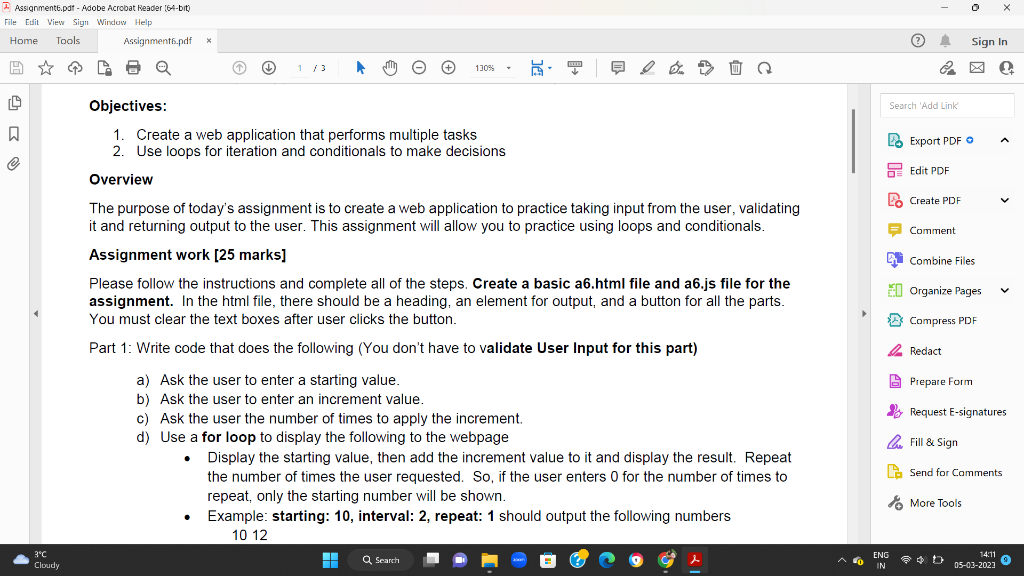Screen dimensions: 1024x576
Task: Click the Sign In button
Action: [989, 41]
